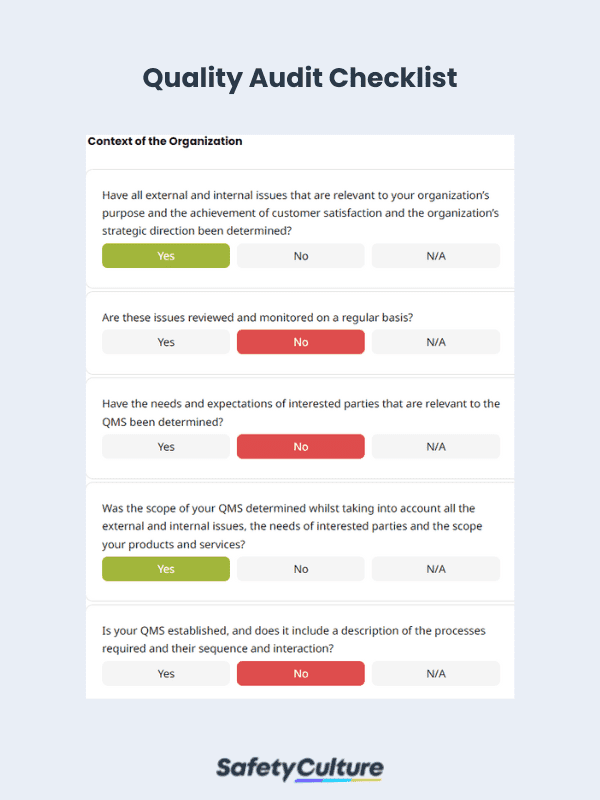Answer Yes to the QMS established question
600x800 pixels.
tap(165, 673)
